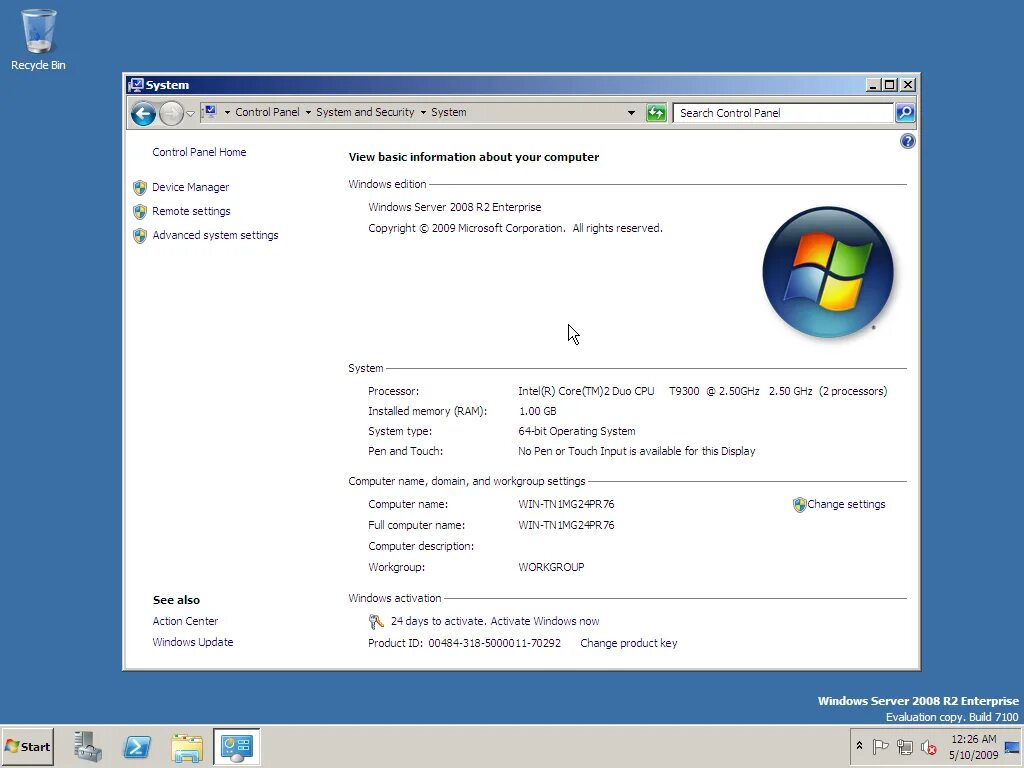
Task: Select Control Panel in the breadcrumb
Action: (x=267, y=112)
